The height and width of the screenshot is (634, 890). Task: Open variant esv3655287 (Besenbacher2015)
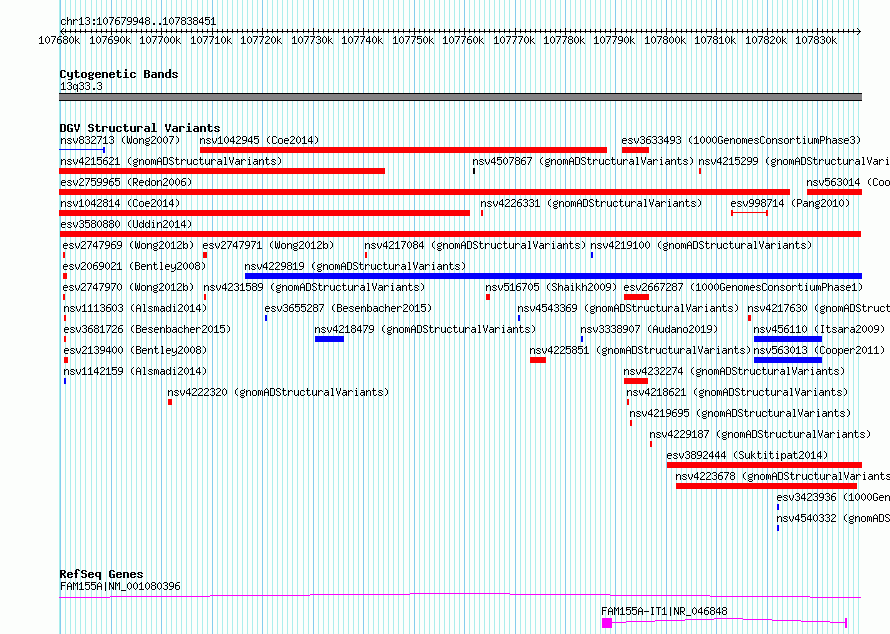click(x=348, y=308)
